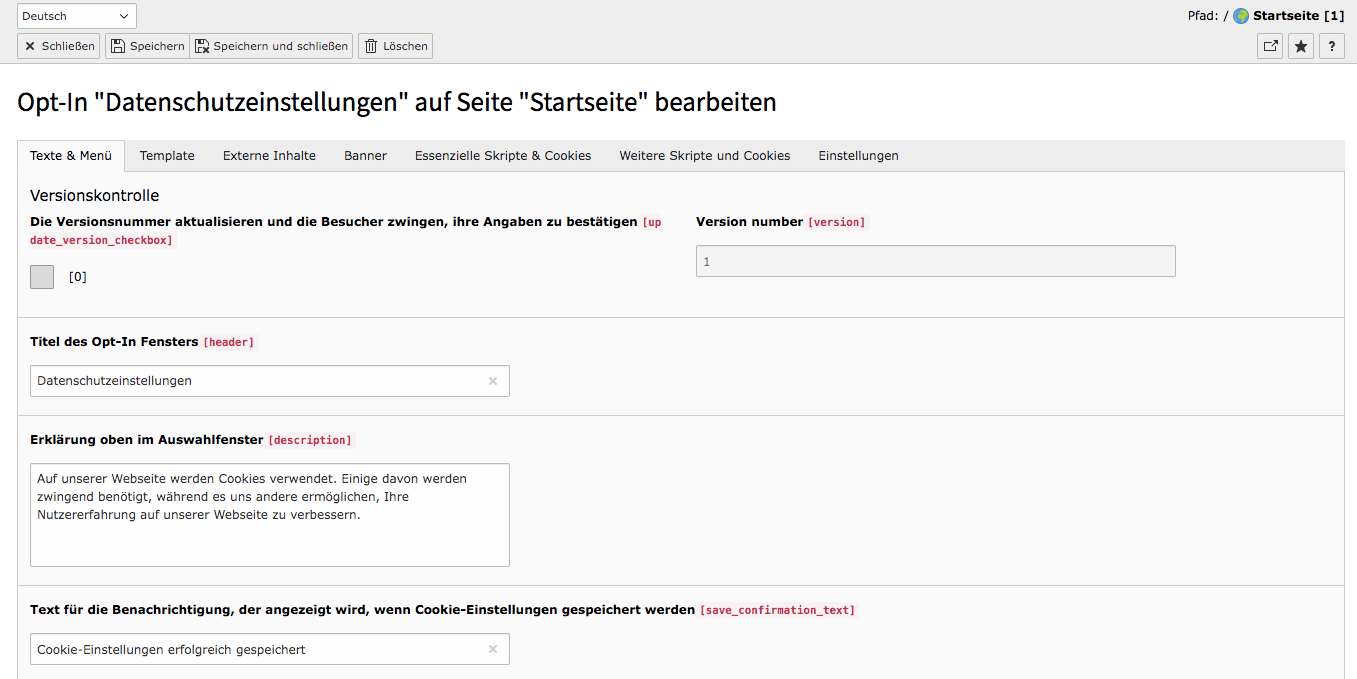Open the Banner tab
The height and width of the screenshot is (679, 1357).
click(365, 156)
